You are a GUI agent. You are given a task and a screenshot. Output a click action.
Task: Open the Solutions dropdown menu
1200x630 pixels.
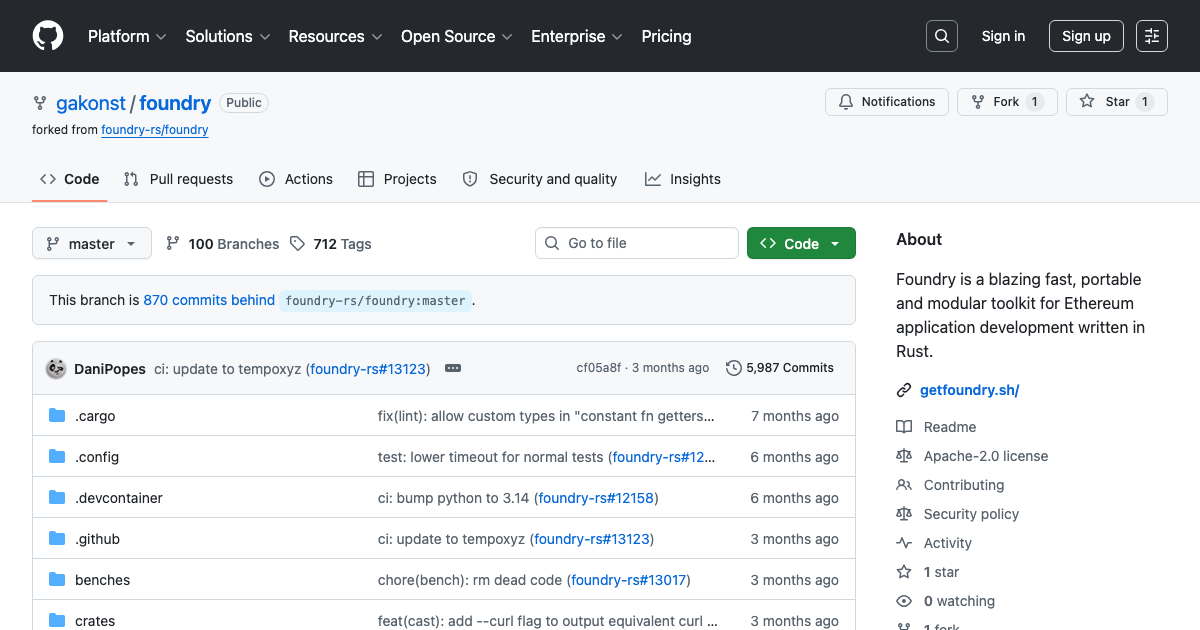pyautogui.click(x=228, y=36)
